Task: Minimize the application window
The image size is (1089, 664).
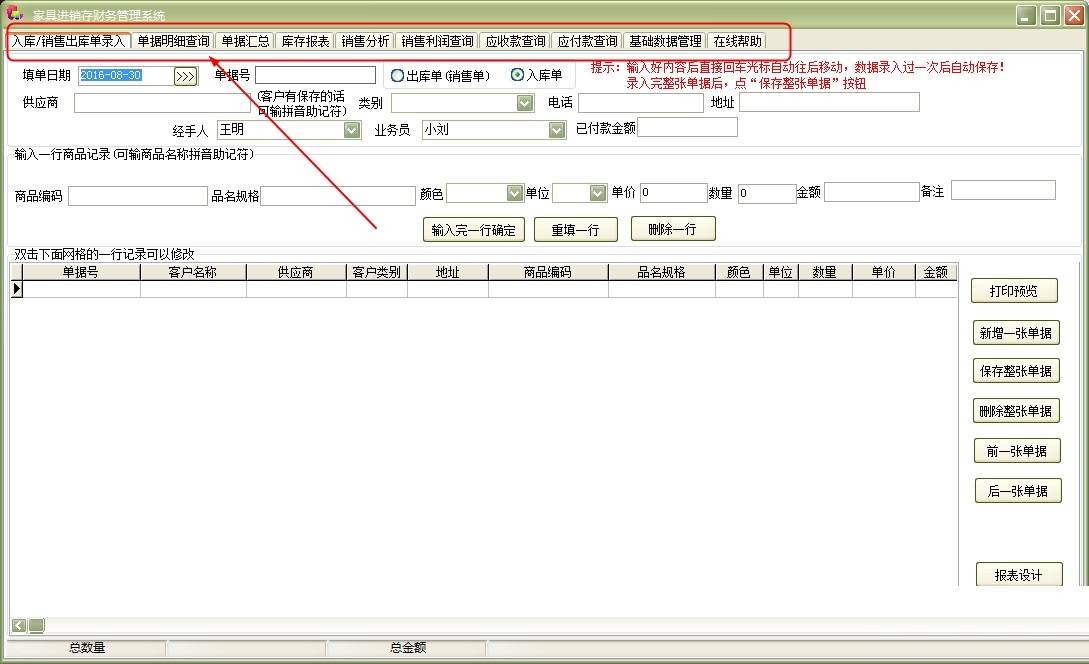Action: click(1026, 15)
